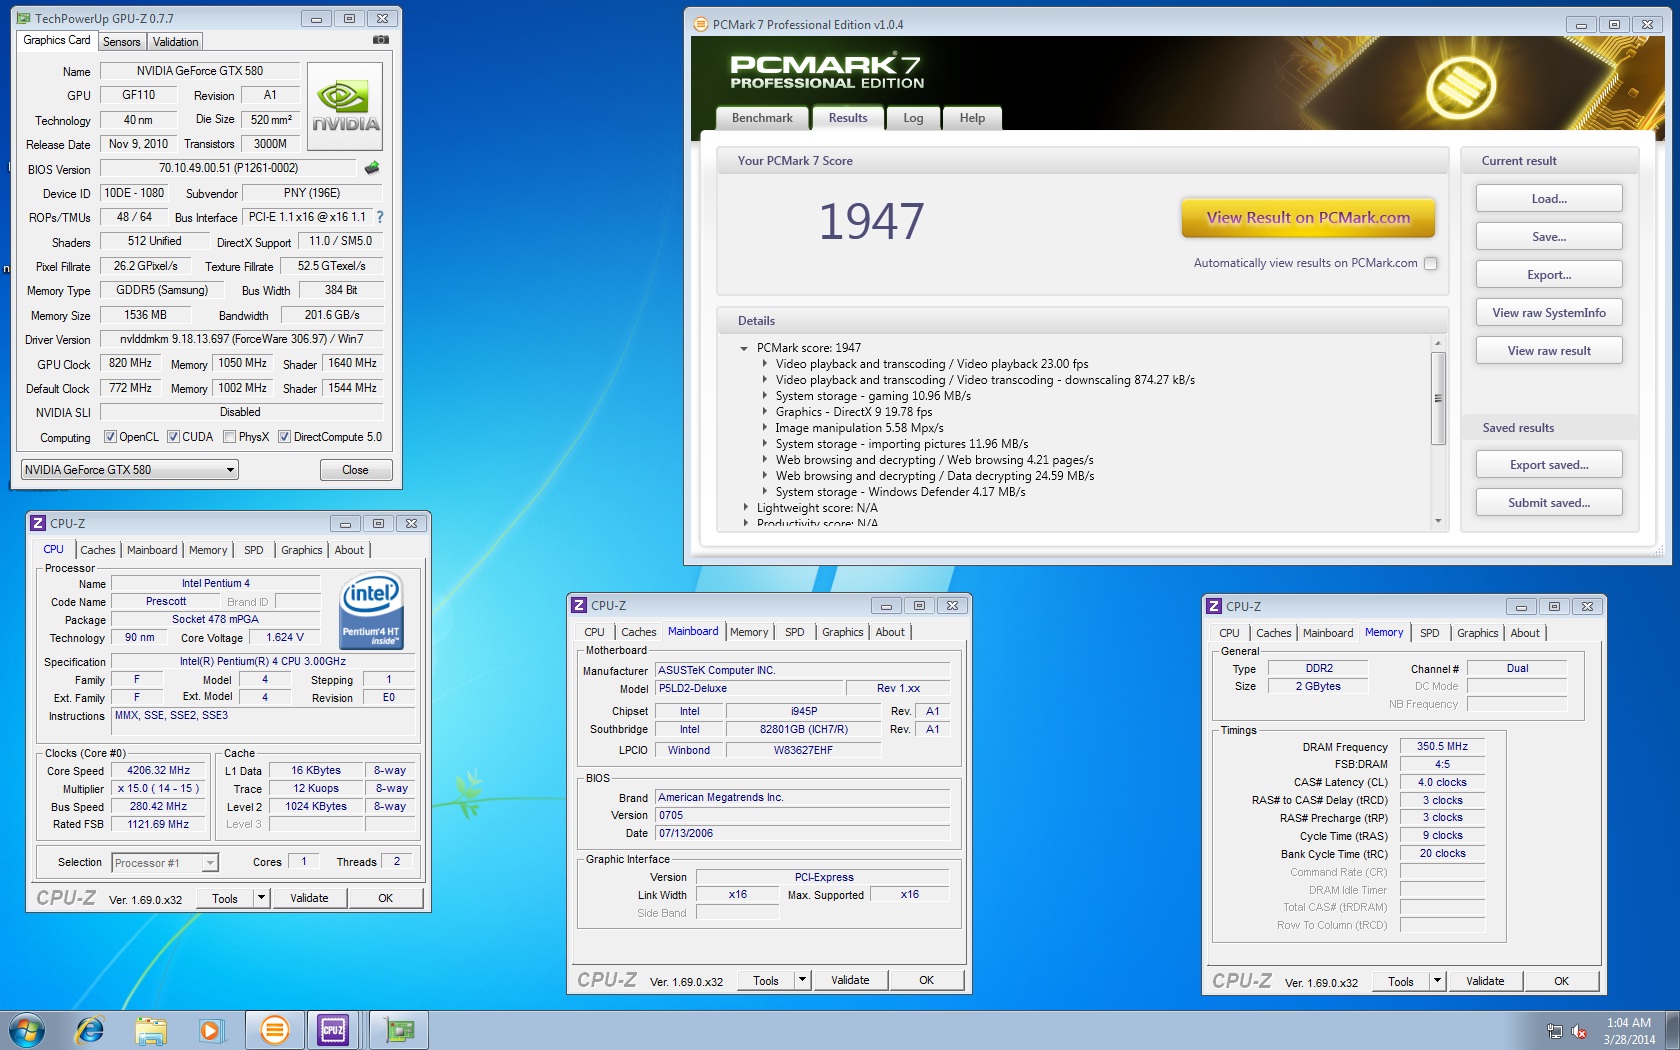
Task: Open Tools dropdown arrow in CPU-Z CPU window
Action: point(262,898)
